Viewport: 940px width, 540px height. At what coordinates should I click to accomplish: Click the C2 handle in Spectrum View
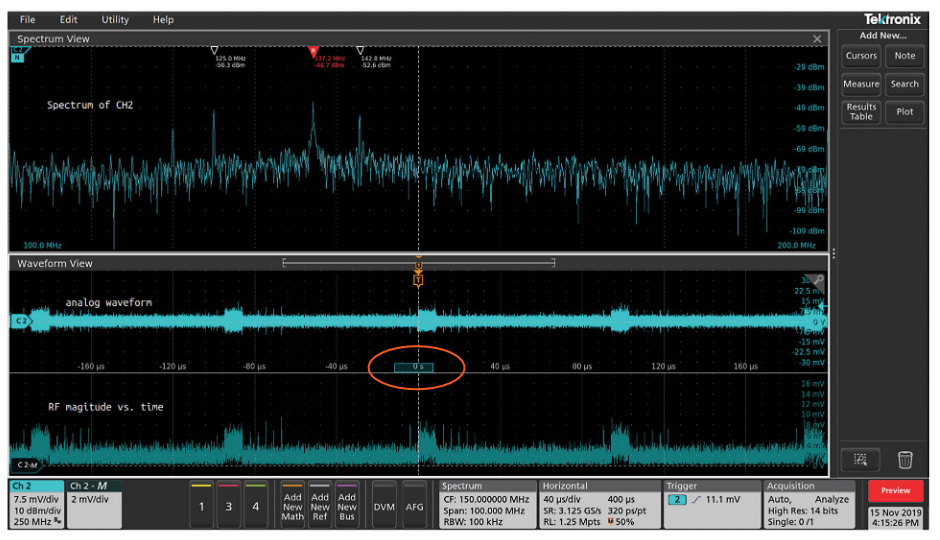click(19, 54)
